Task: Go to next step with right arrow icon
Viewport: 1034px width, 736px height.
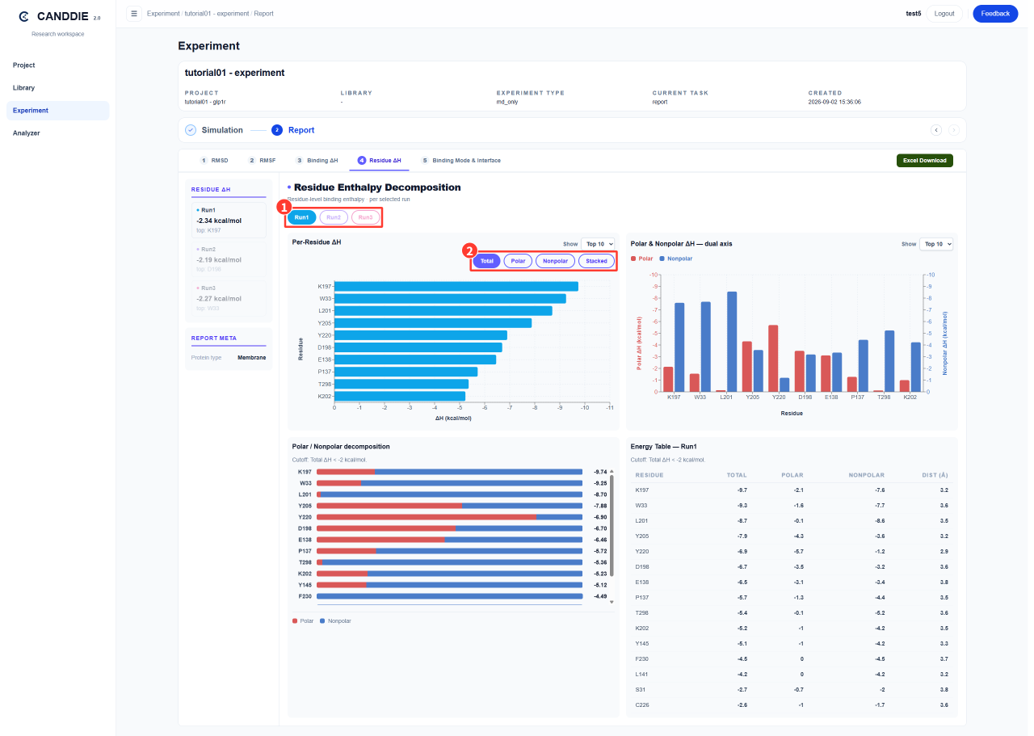Action: click(954, 130)
